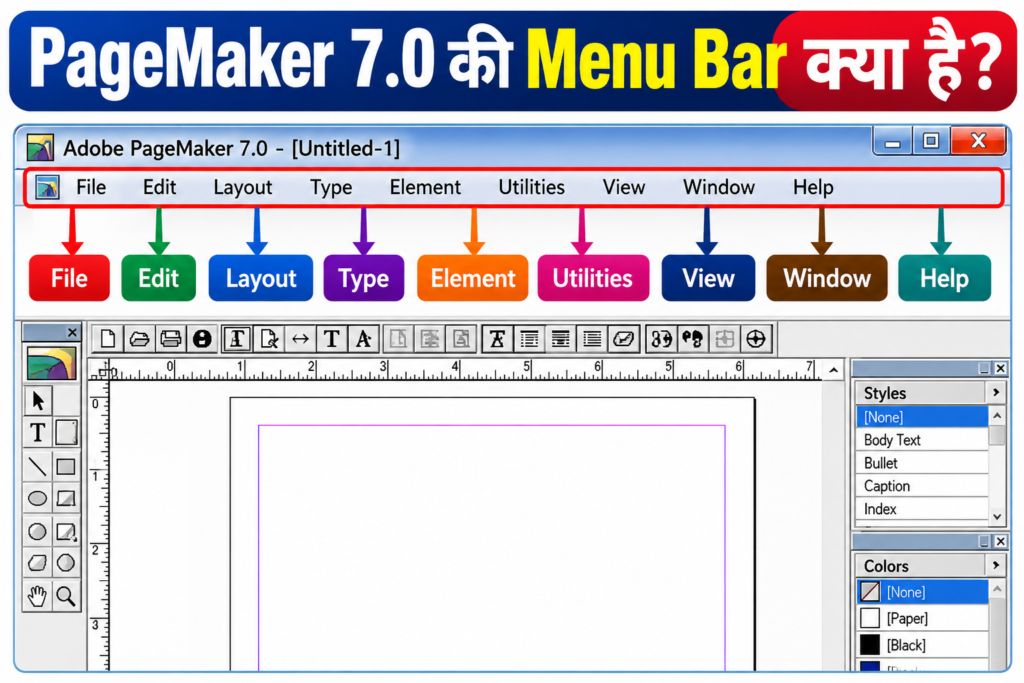Select the Text tool in the toolbox
This screenshot has width=1024, height=683.
pos(37,432)
